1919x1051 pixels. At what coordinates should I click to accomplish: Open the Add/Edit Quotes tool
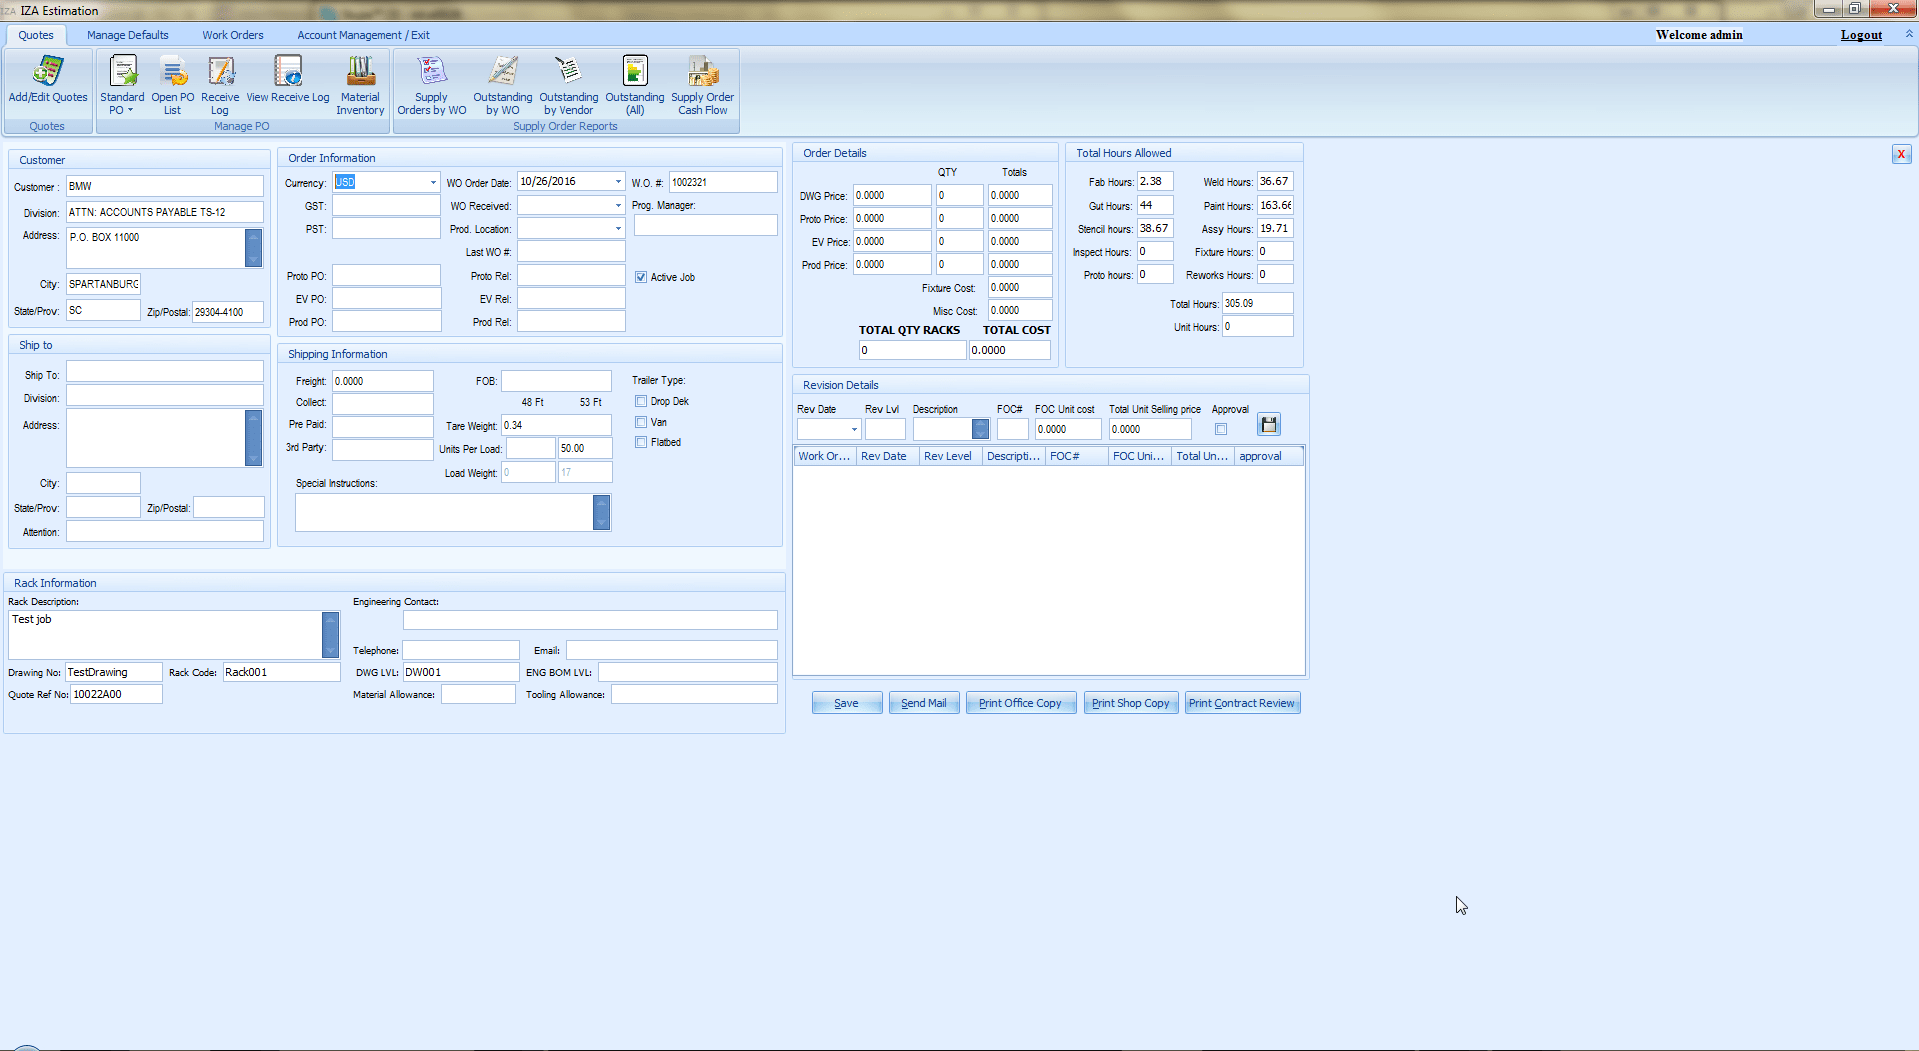47,80
